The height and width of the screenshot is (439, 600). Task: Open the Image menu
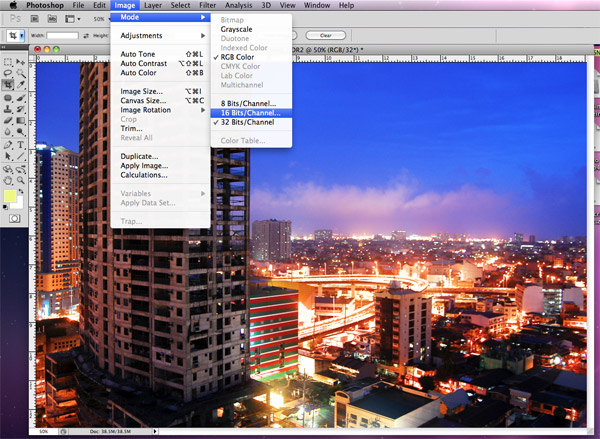125,5
